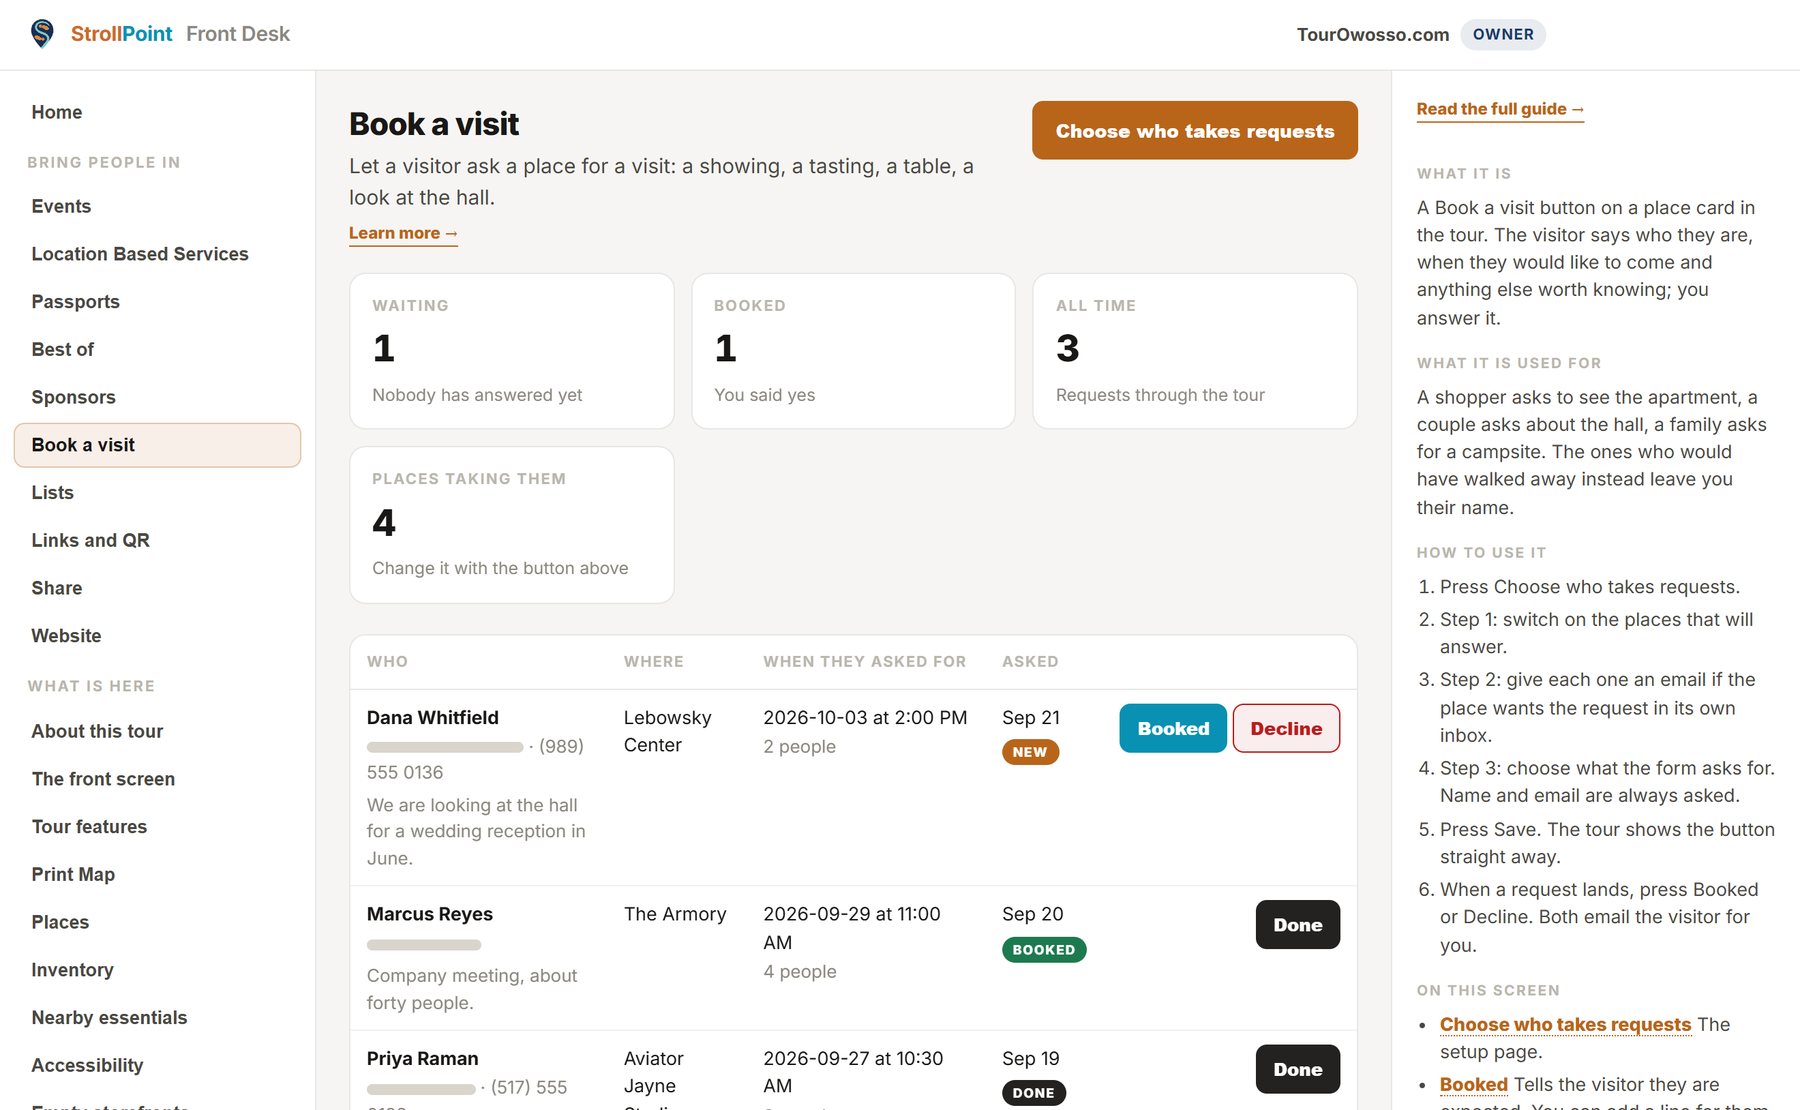
Task: Mark Dana Whitfield's request as Booked
Action: pyautogui.click(x=1173, y=728)
